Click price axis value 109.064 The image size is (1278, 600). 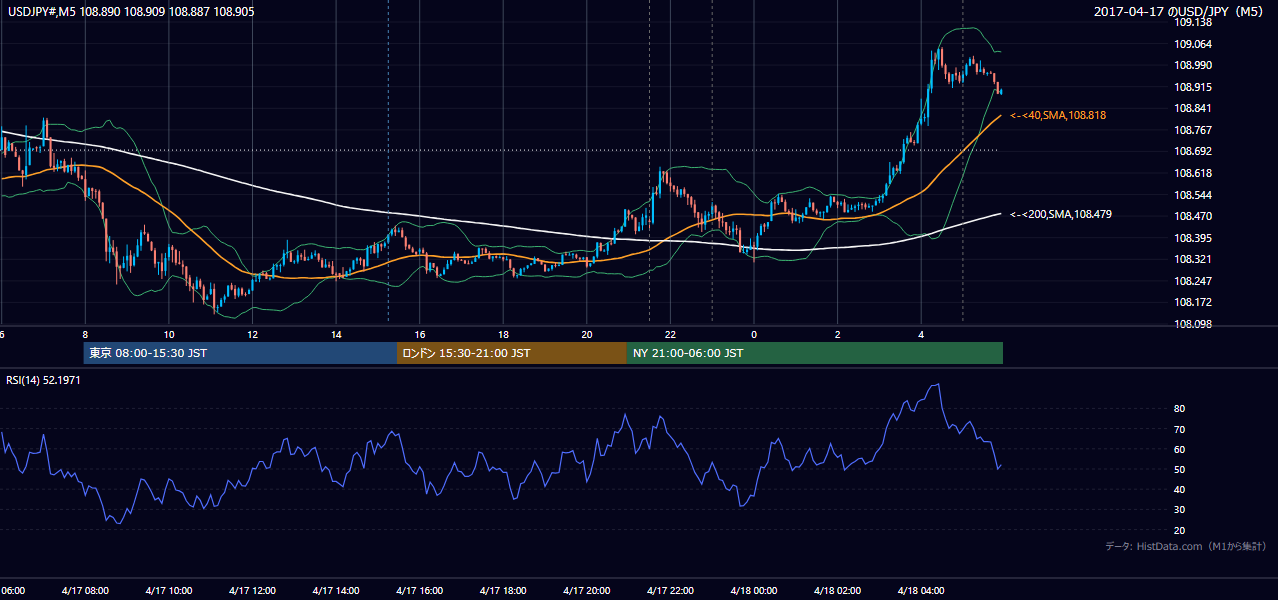(x=1192, y=44)
